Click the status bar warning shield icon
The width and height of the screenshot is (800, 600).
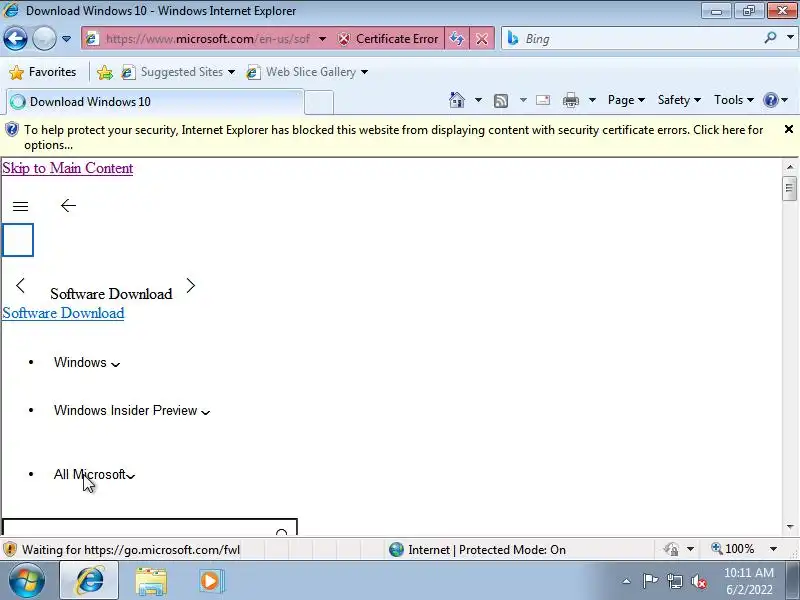tap(10, 549)
